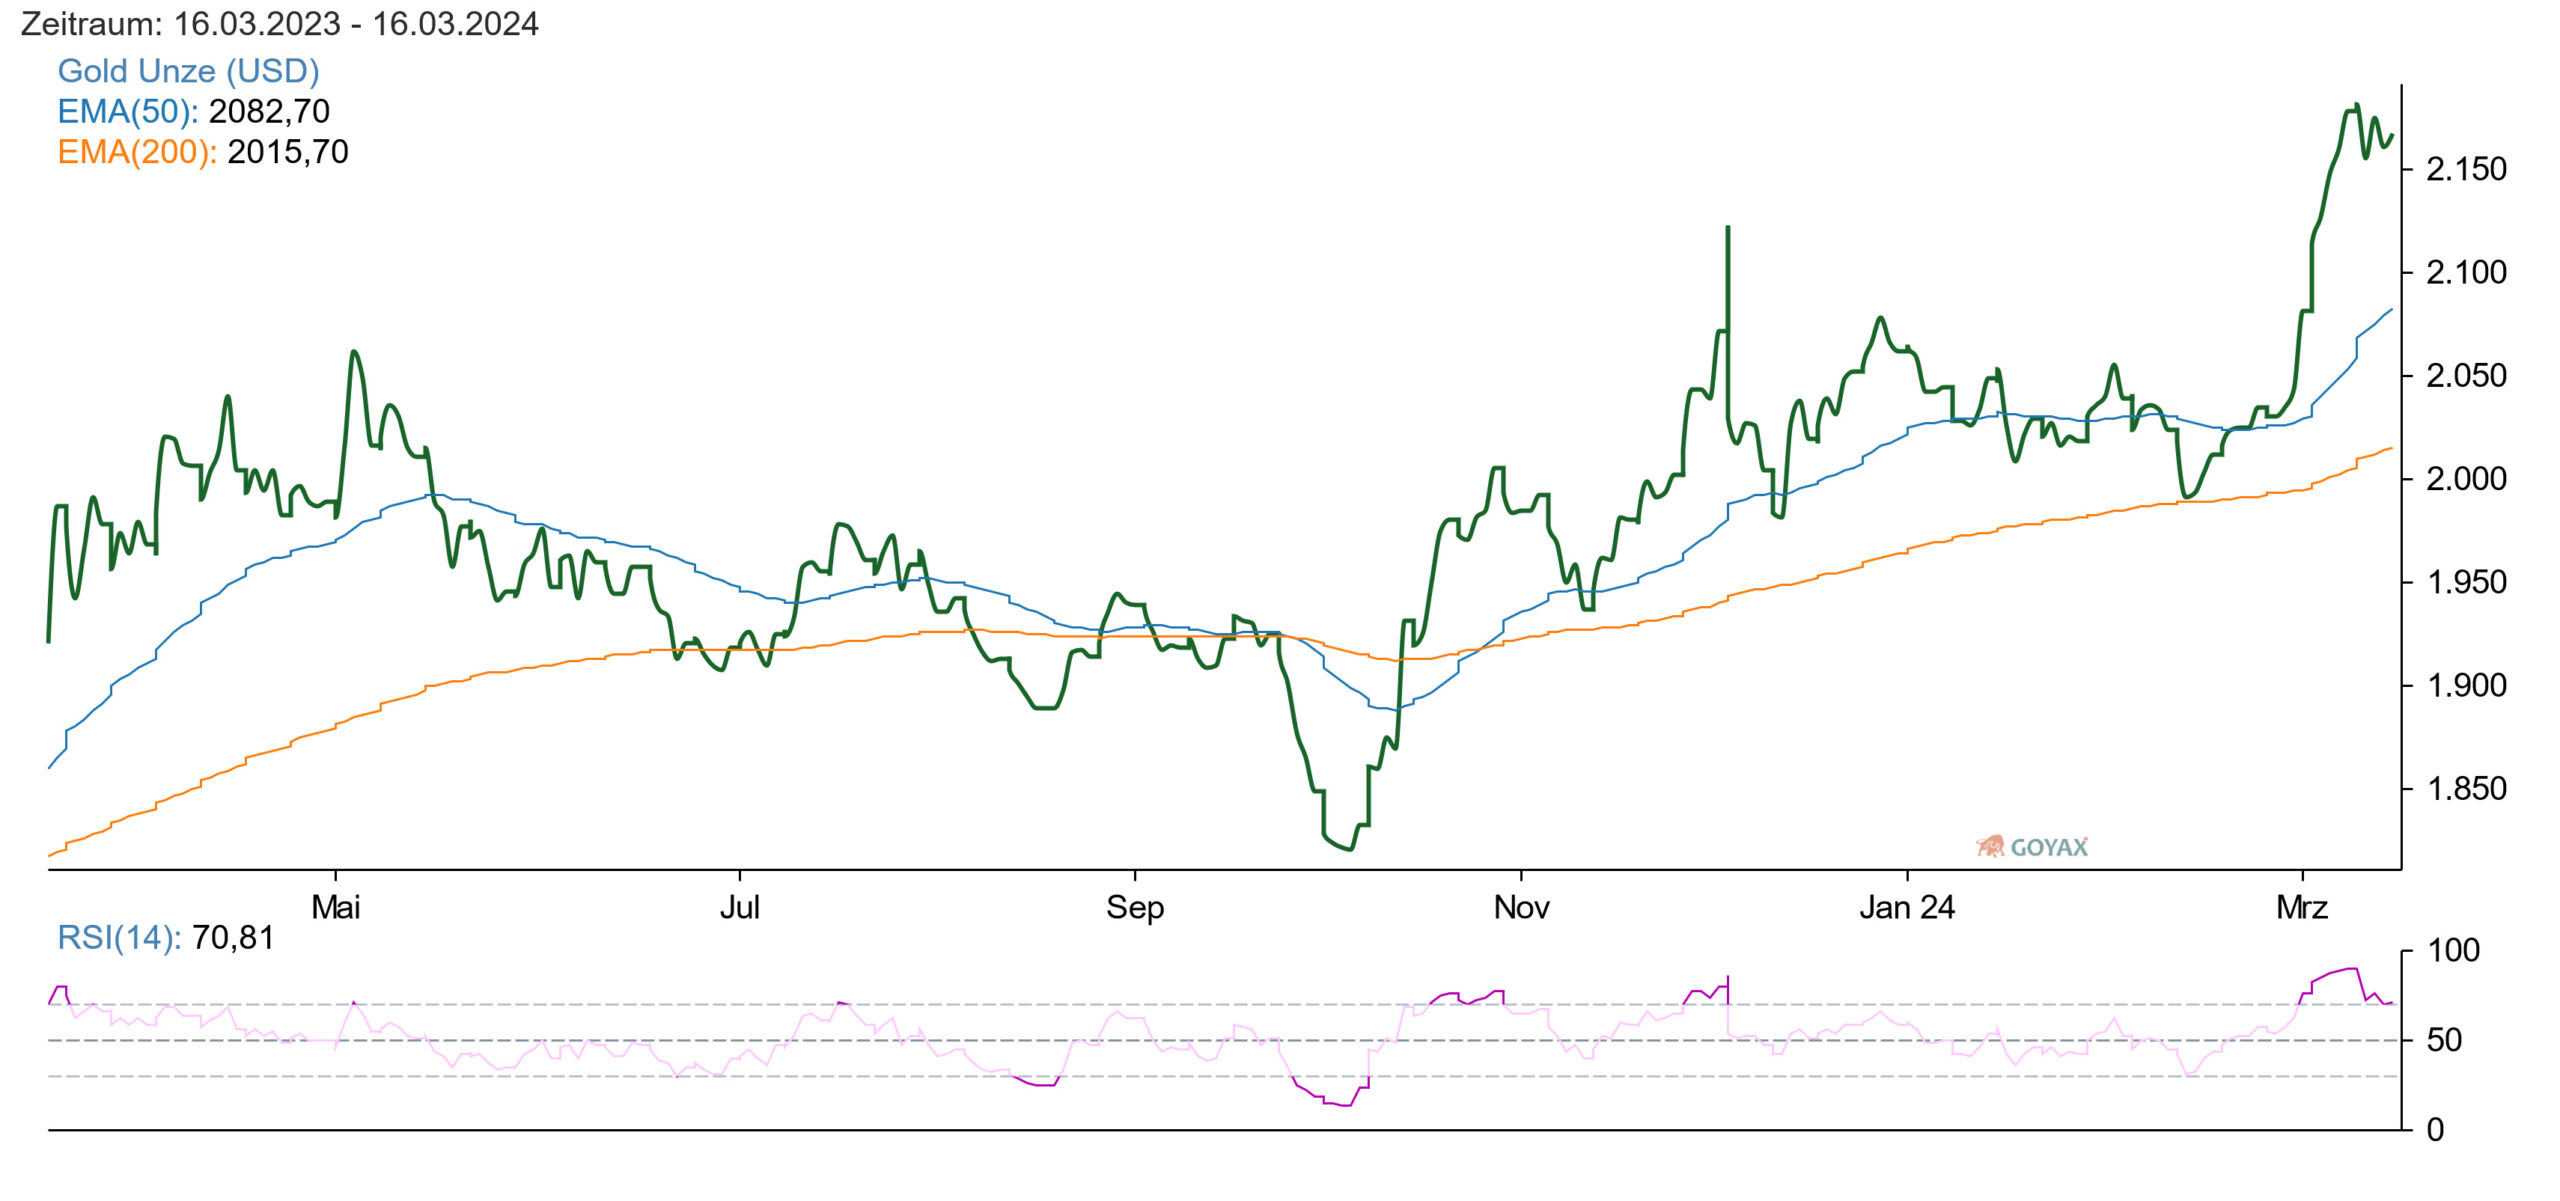Click the RSI axis label 50
Screen dimensions: 2560x1201
[x=2445, y=1041]
